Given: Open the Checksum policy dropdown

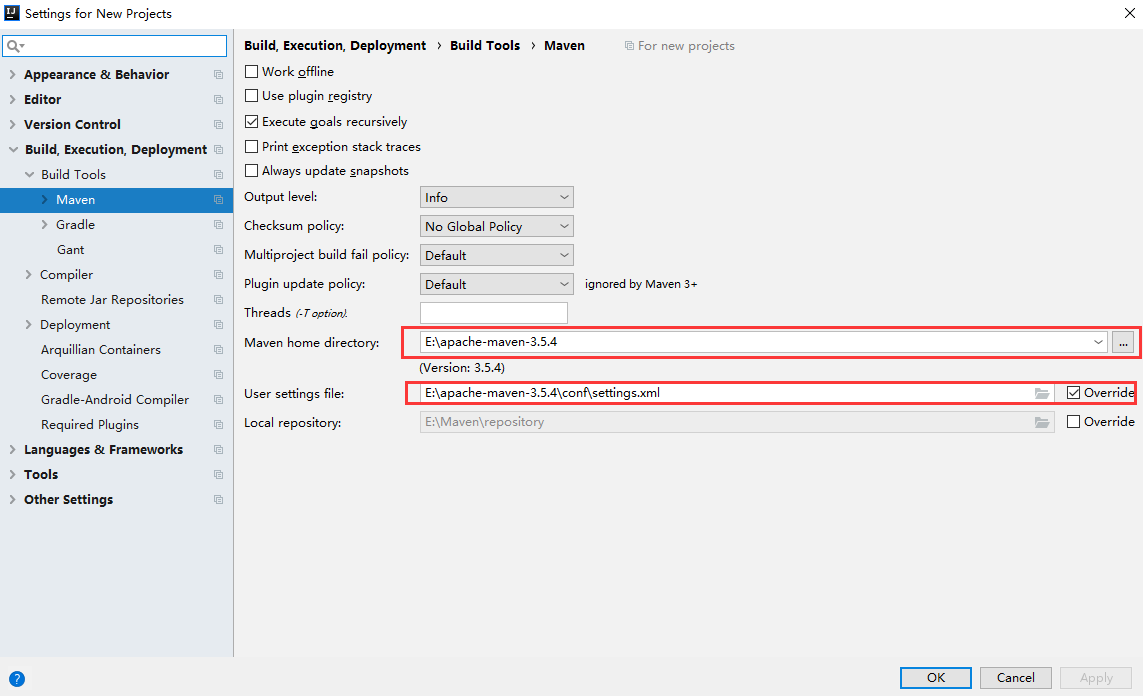Looking at the screenshot, I should (x=496, y=227).
